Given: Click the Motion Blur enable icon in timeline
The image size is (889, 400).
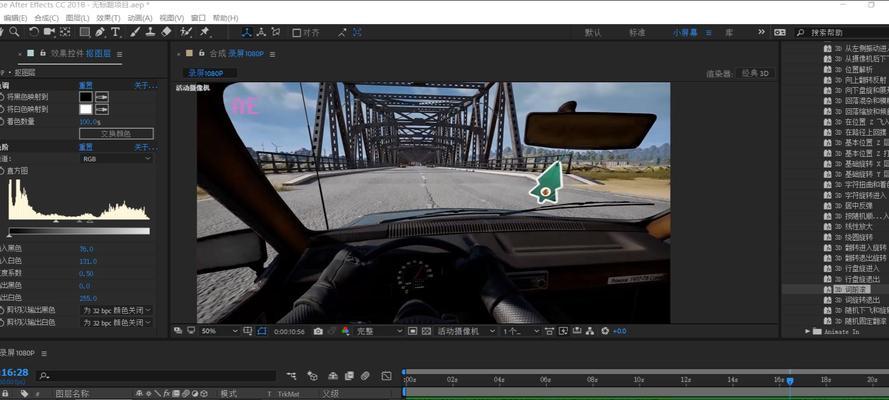Looking at the screenshot, I should [365, 376].
